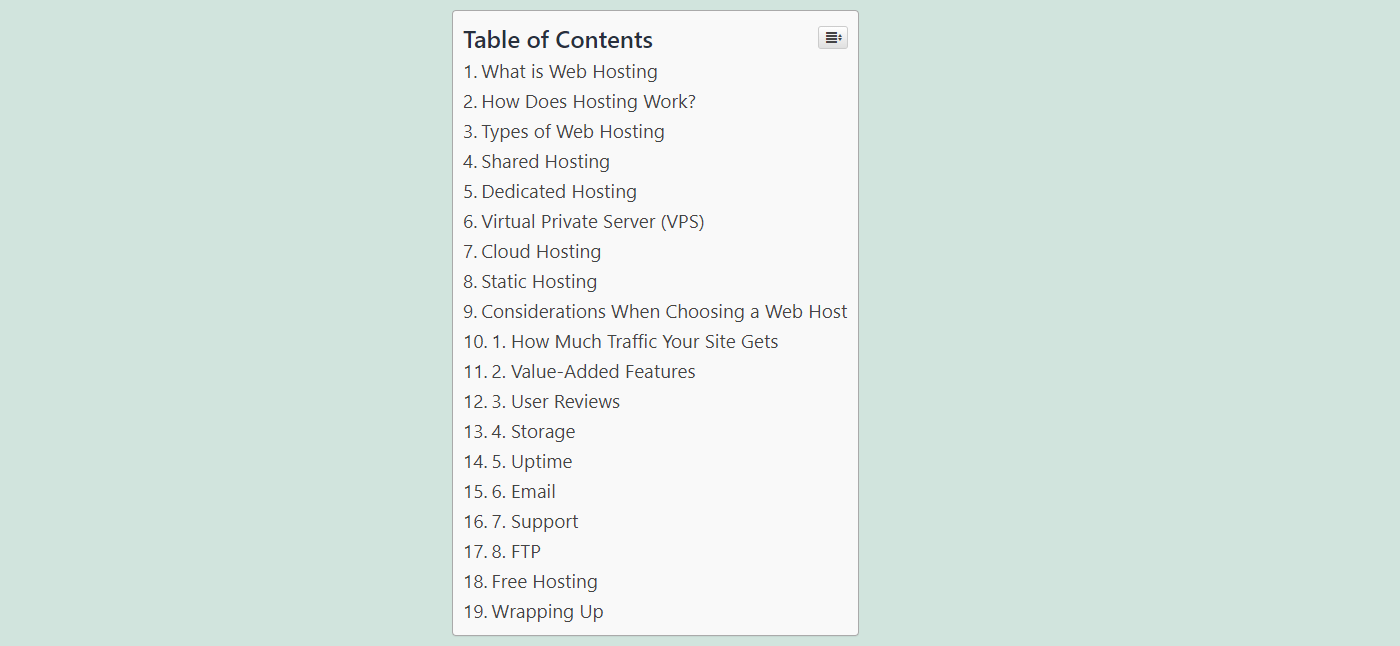Screen dimensions: 1400x646
Task: Go to the 'Cloud Hosting' section
Action: coord(541,251)
